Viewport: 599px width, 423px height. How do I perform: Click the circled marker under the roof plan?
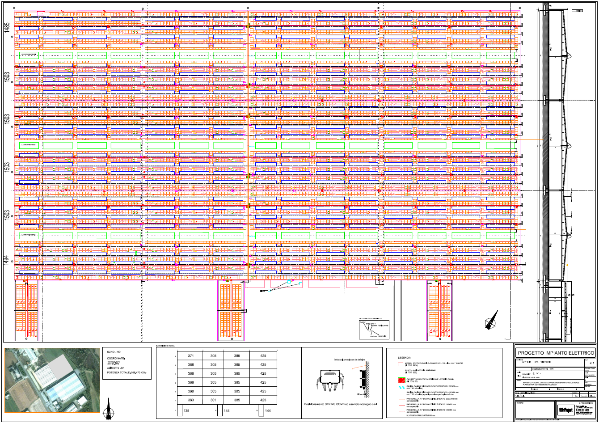289,282
